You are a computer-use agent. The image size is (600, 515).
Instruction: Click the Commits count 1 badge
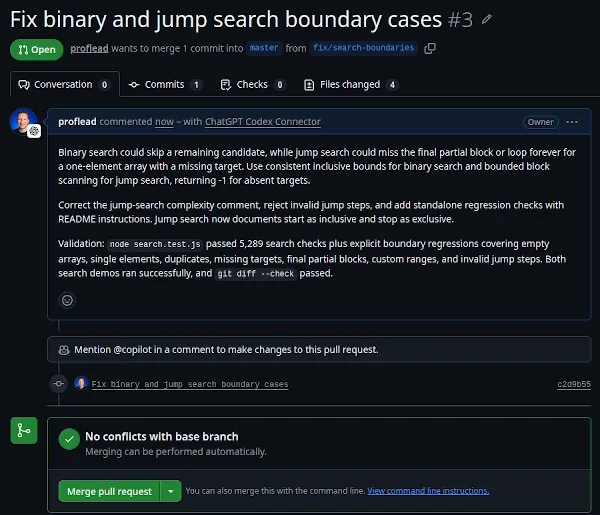tap(196, 85)
